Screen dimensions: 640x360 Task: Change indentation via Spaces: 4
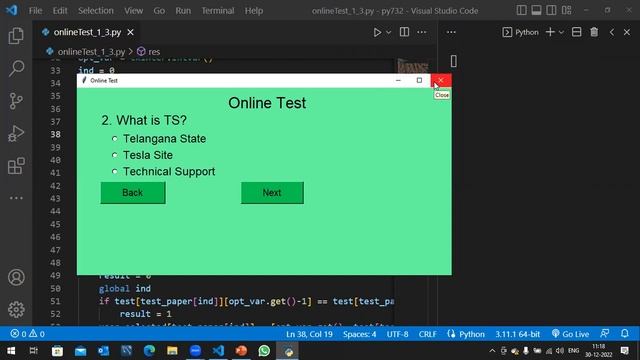360,334
